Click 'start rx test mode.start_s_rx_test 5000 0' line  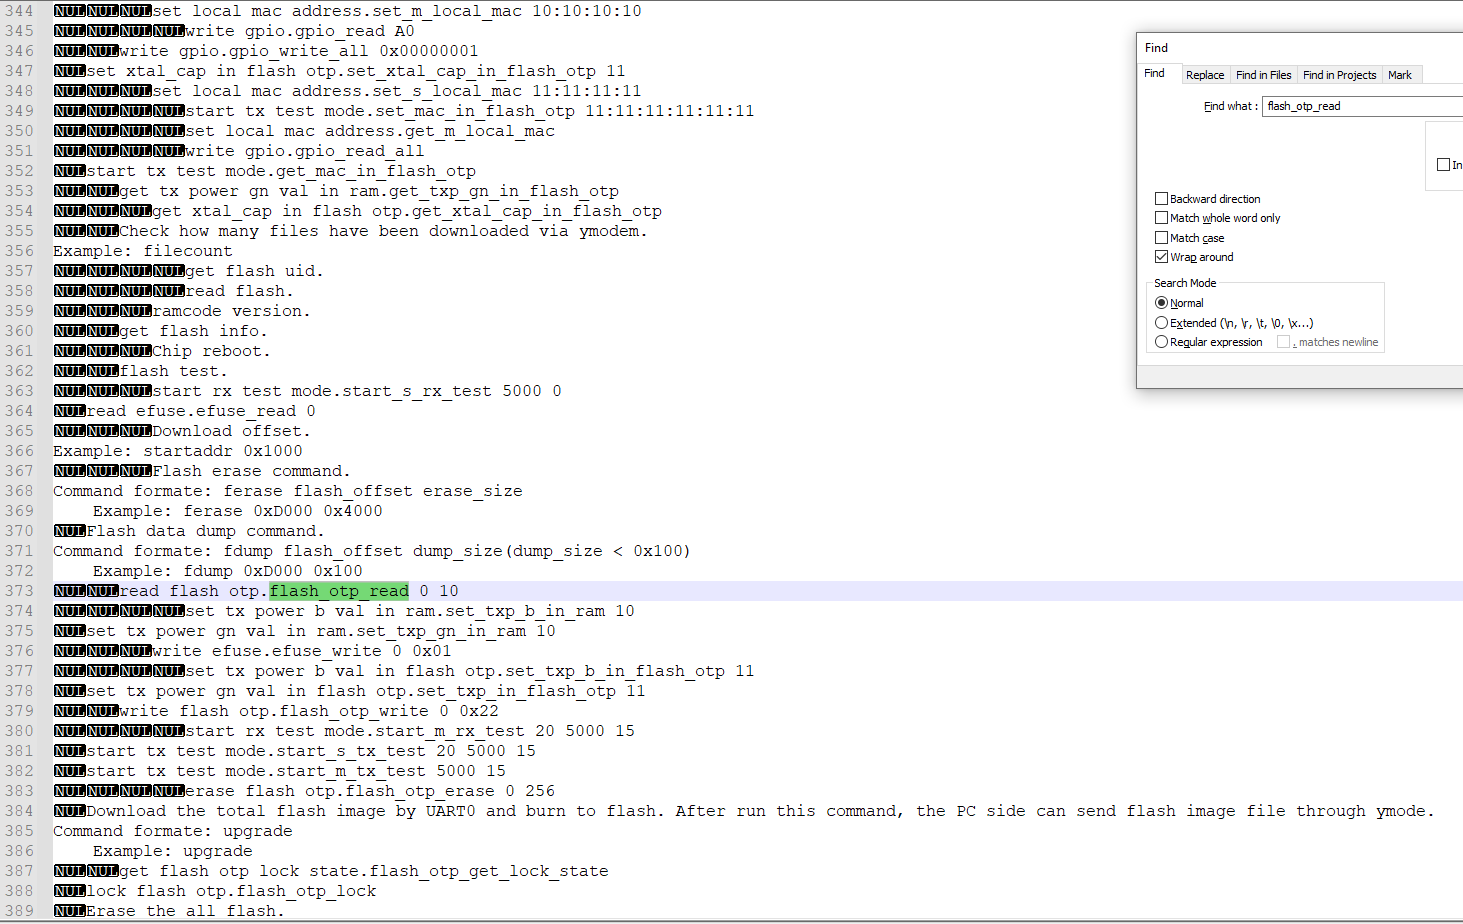pos(357,391)
